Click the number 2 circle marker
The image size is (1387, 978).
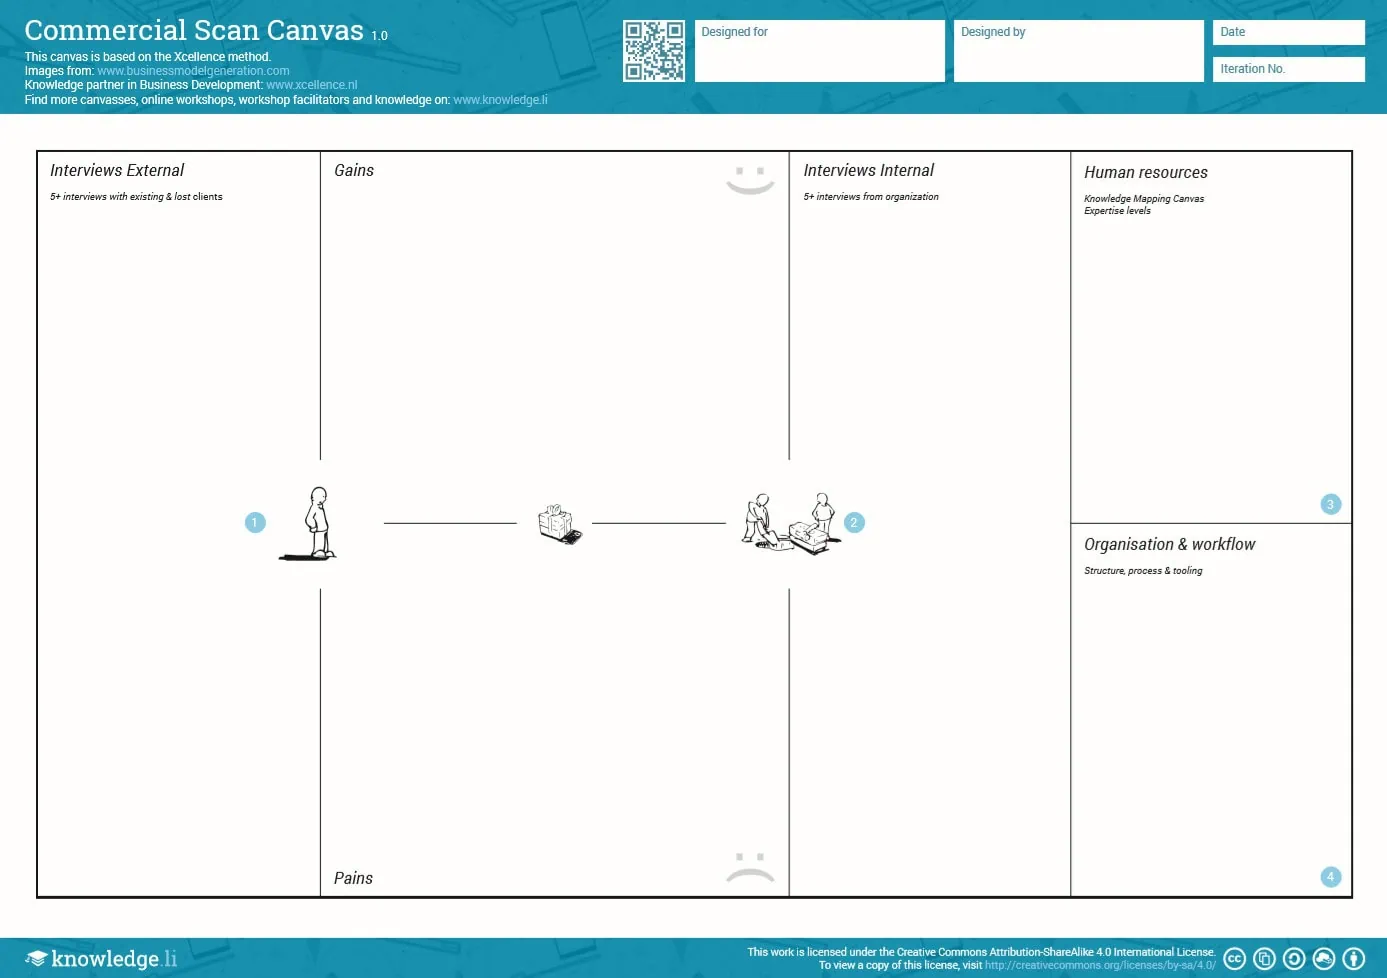[x=854, y=522]
